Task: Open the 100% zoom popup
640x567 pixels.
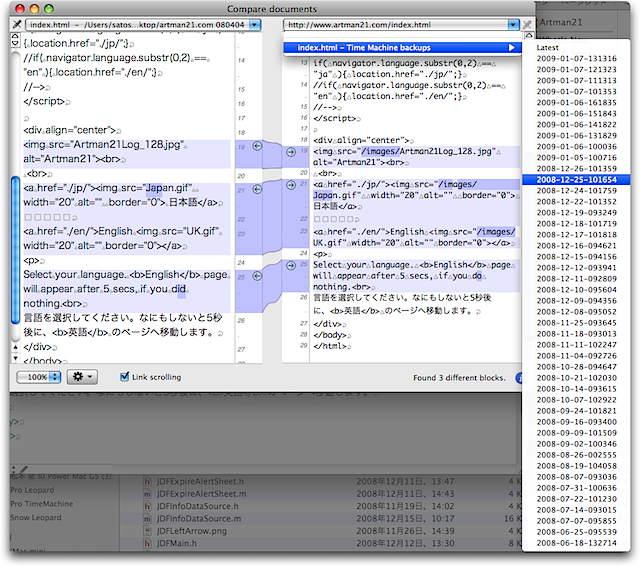Action: [x=39, y=377]
